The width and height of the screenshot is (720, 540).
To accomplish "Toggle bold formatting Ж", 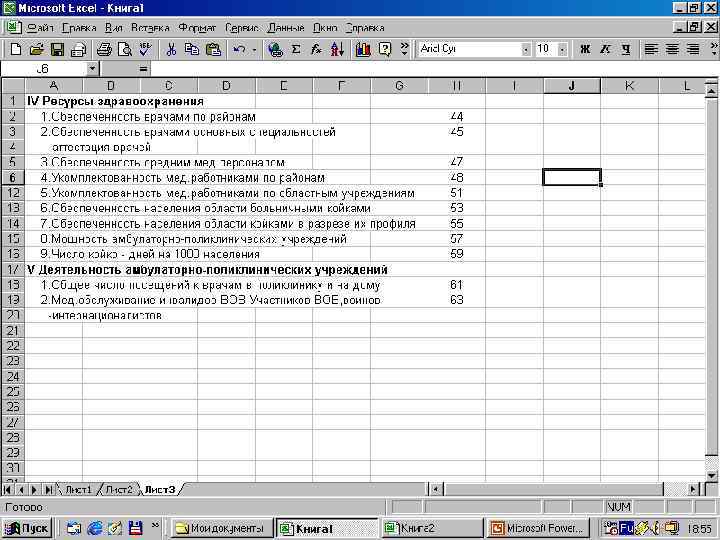I will click(x=585, y=49).
